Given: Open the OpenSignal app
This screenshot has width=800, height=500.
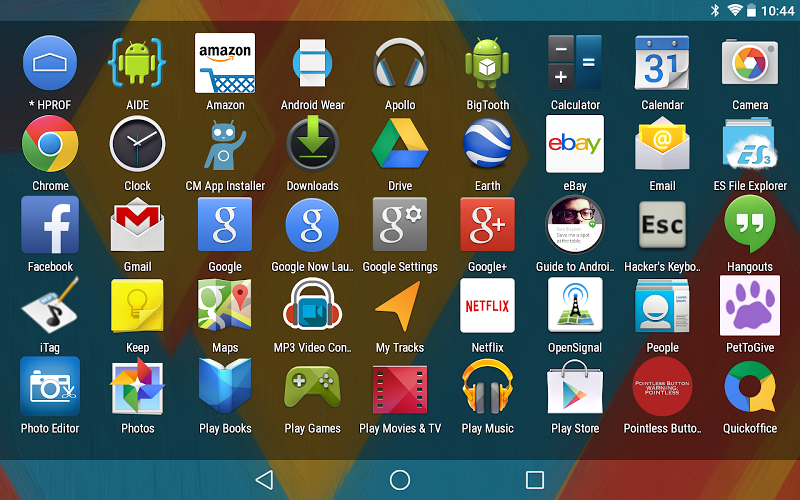Looking at the screenshot, I should (575, 305).
